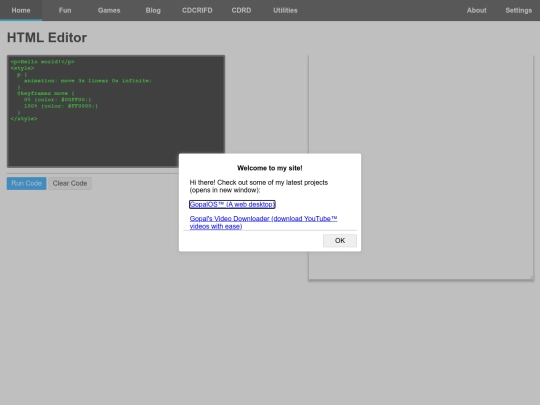
Task: Open the About page
Action: coord(476,10)
